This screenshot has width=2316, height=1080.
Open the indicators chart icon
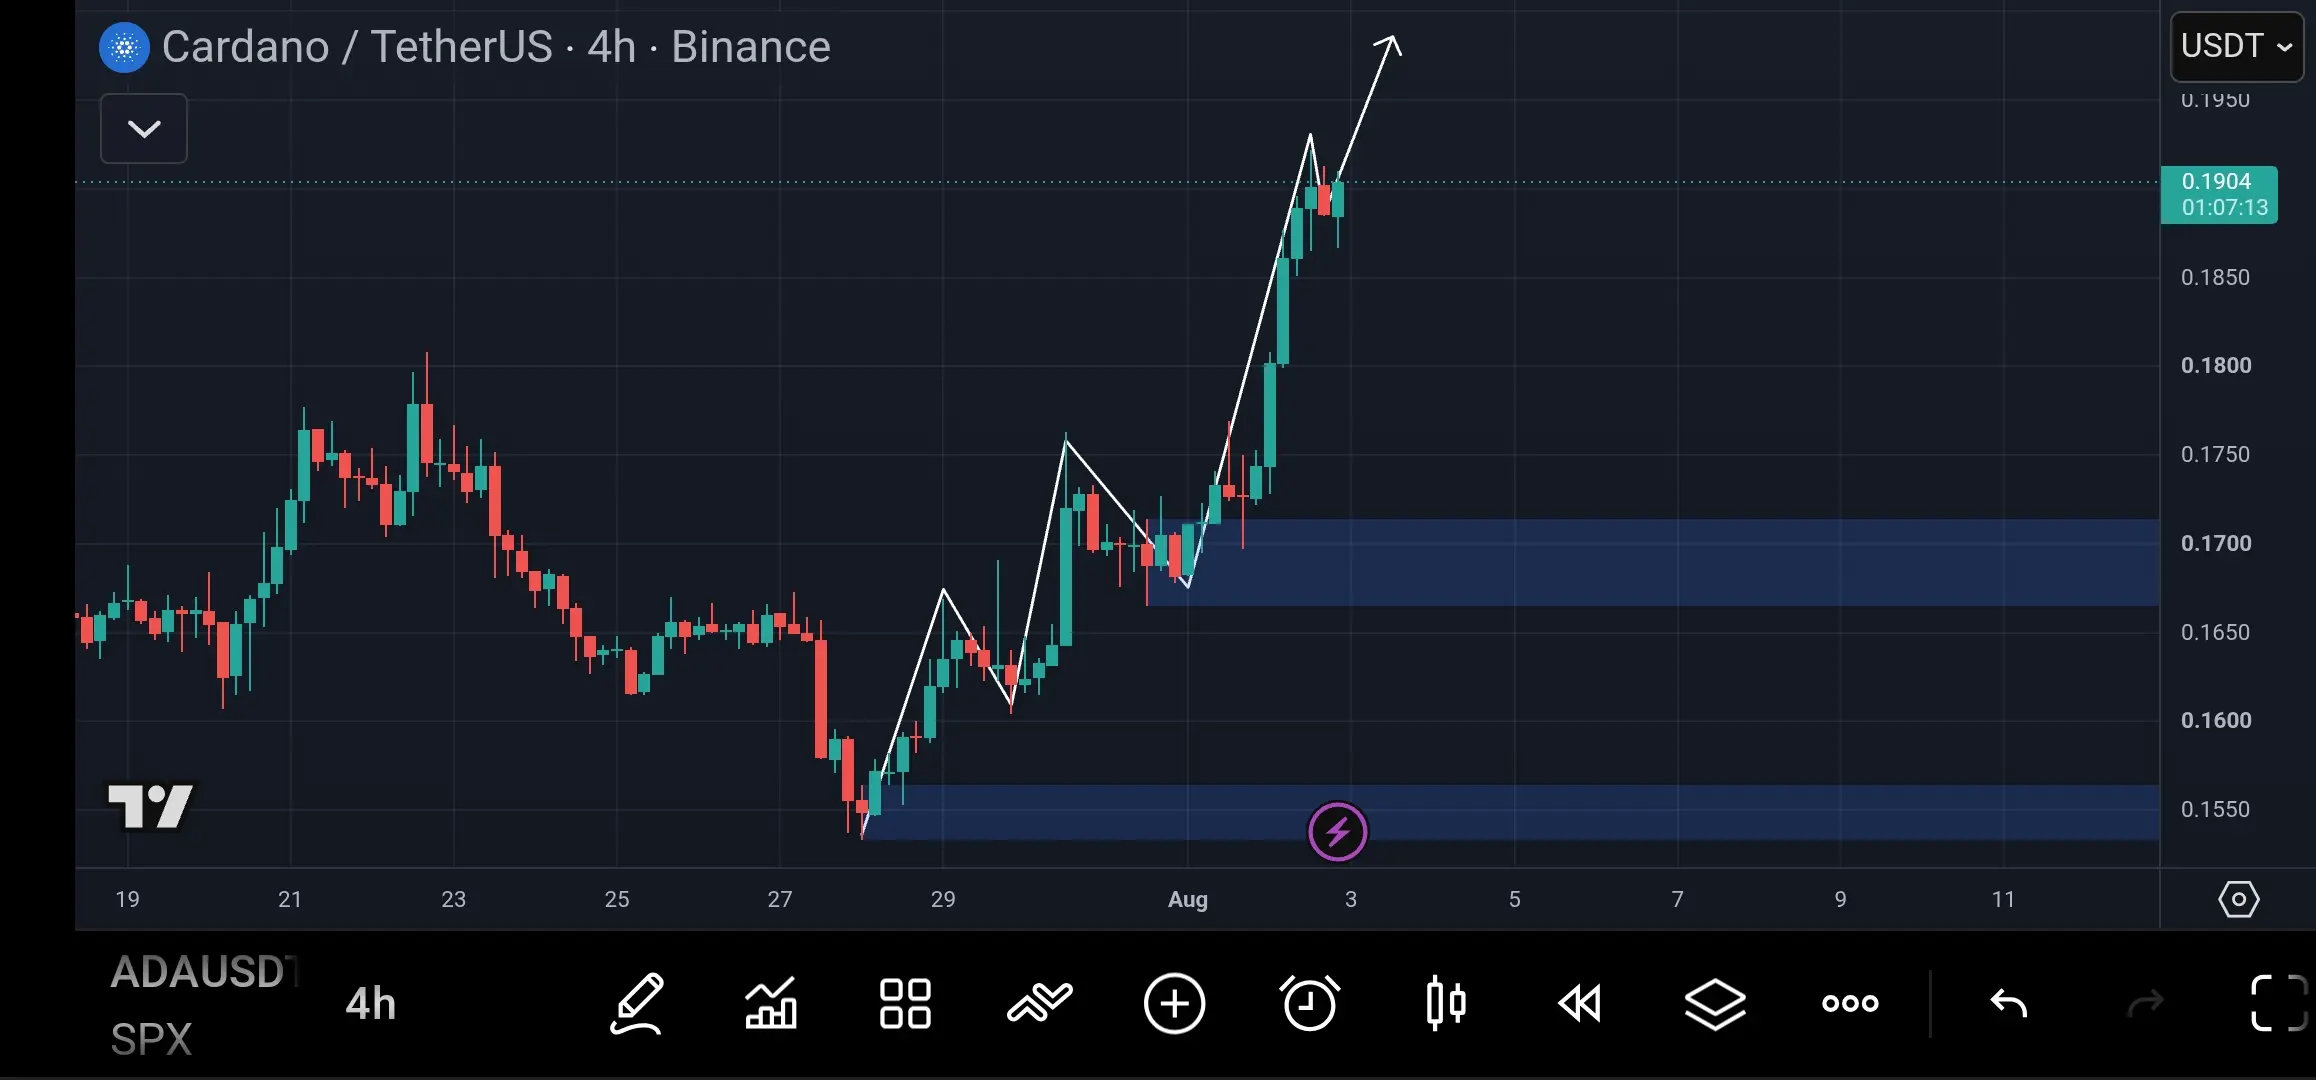click(771, 1003)
